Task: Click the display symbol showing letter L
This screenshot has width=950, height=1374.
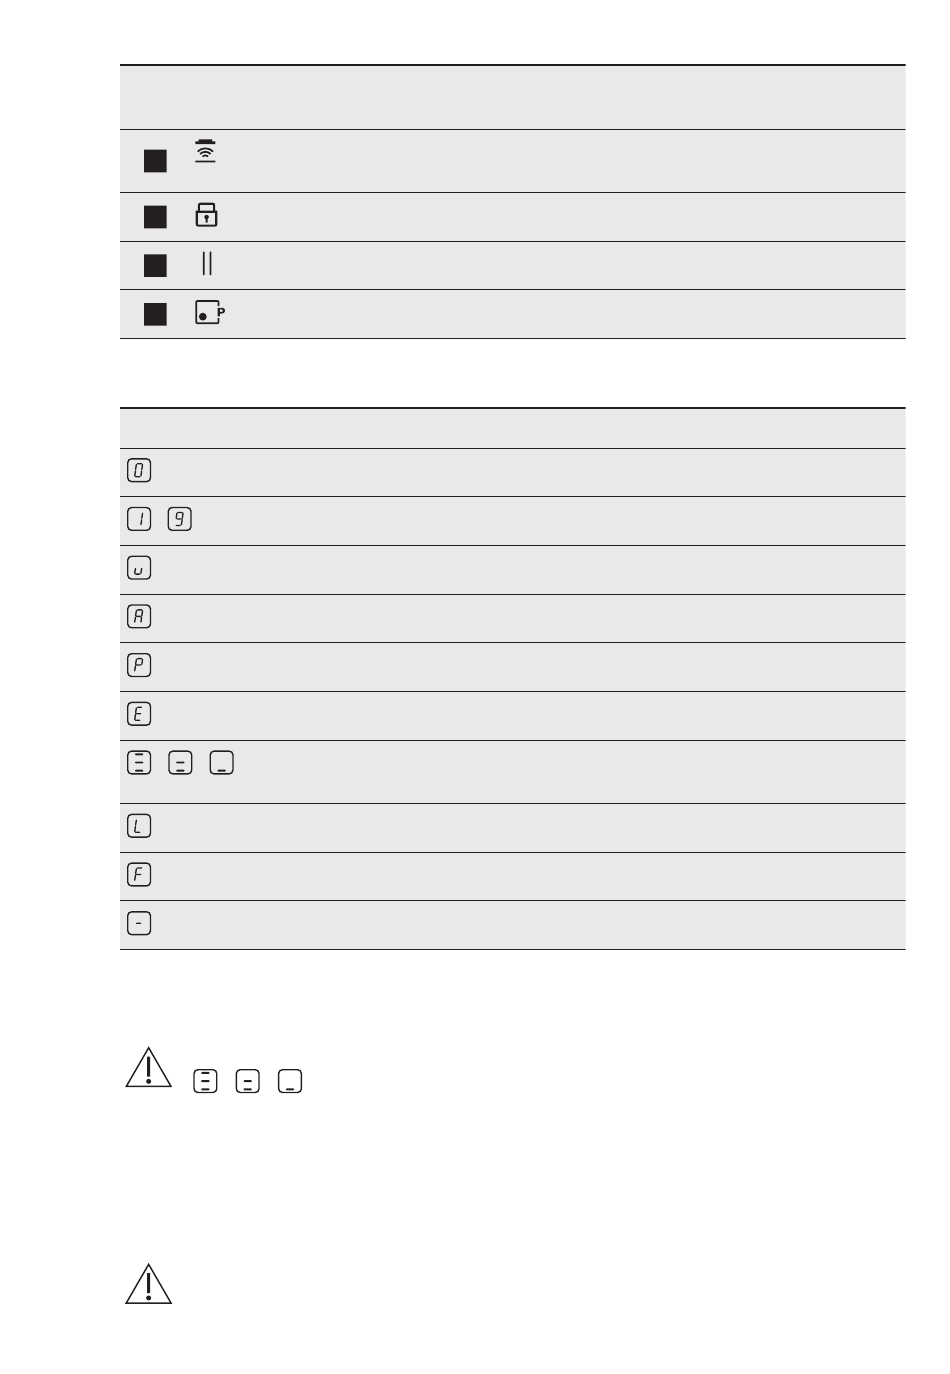Action: 139,826
